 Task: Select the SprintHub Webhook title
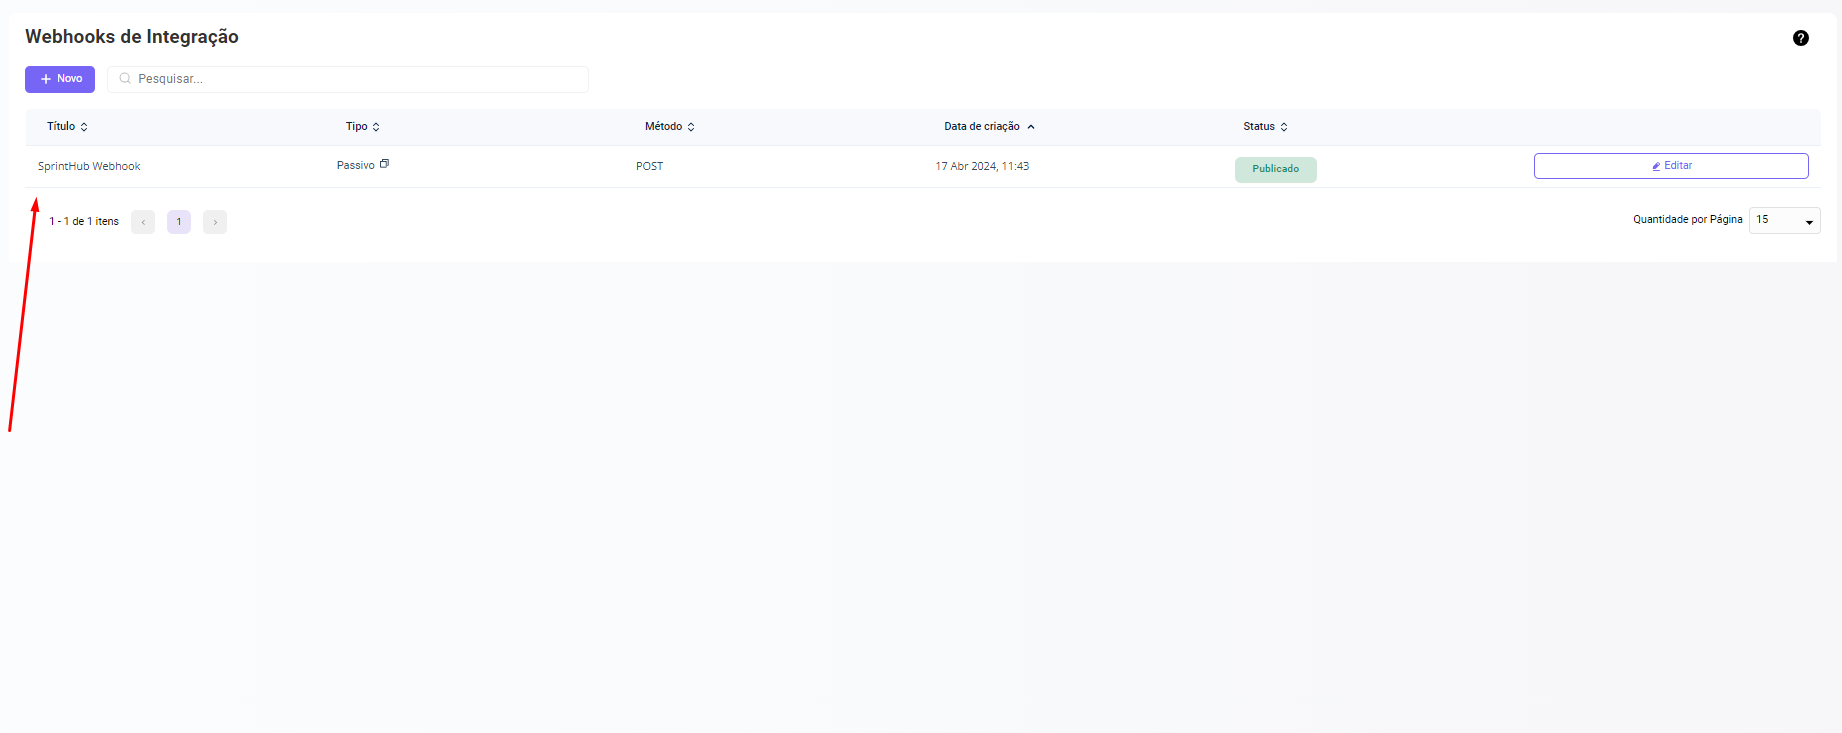[89, 167]
